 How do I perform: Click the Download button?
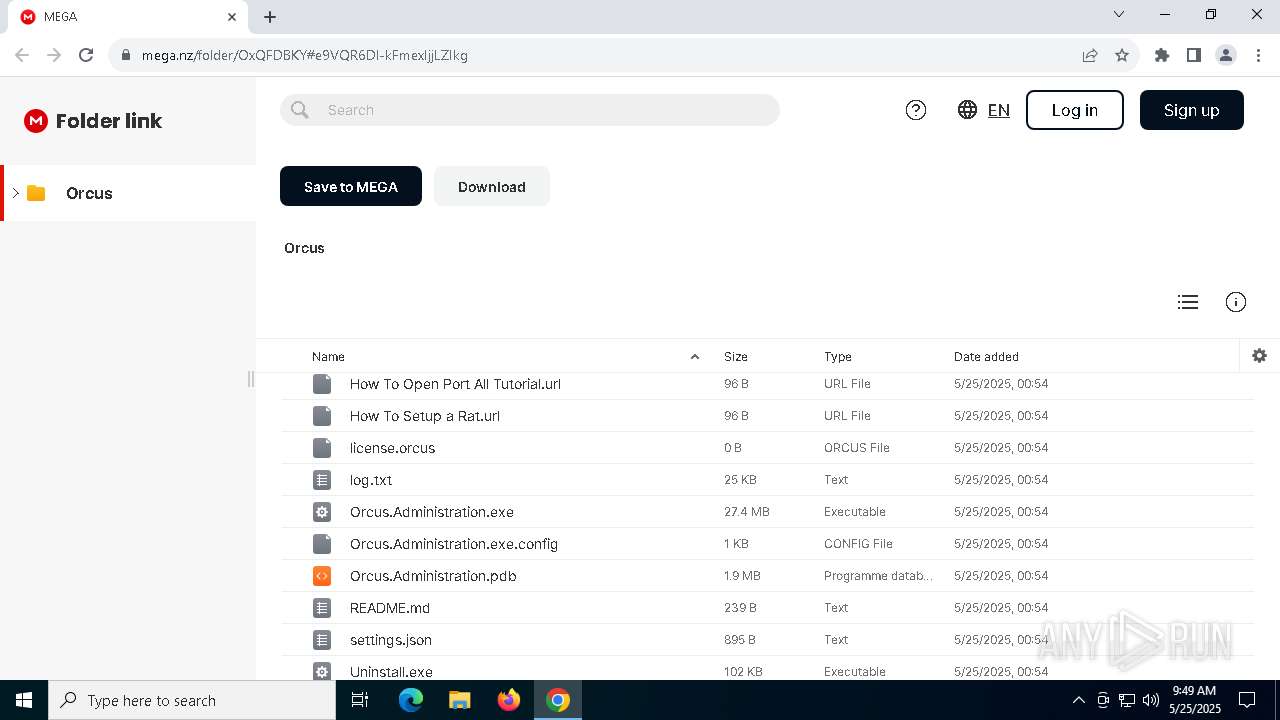click(492, 186)
